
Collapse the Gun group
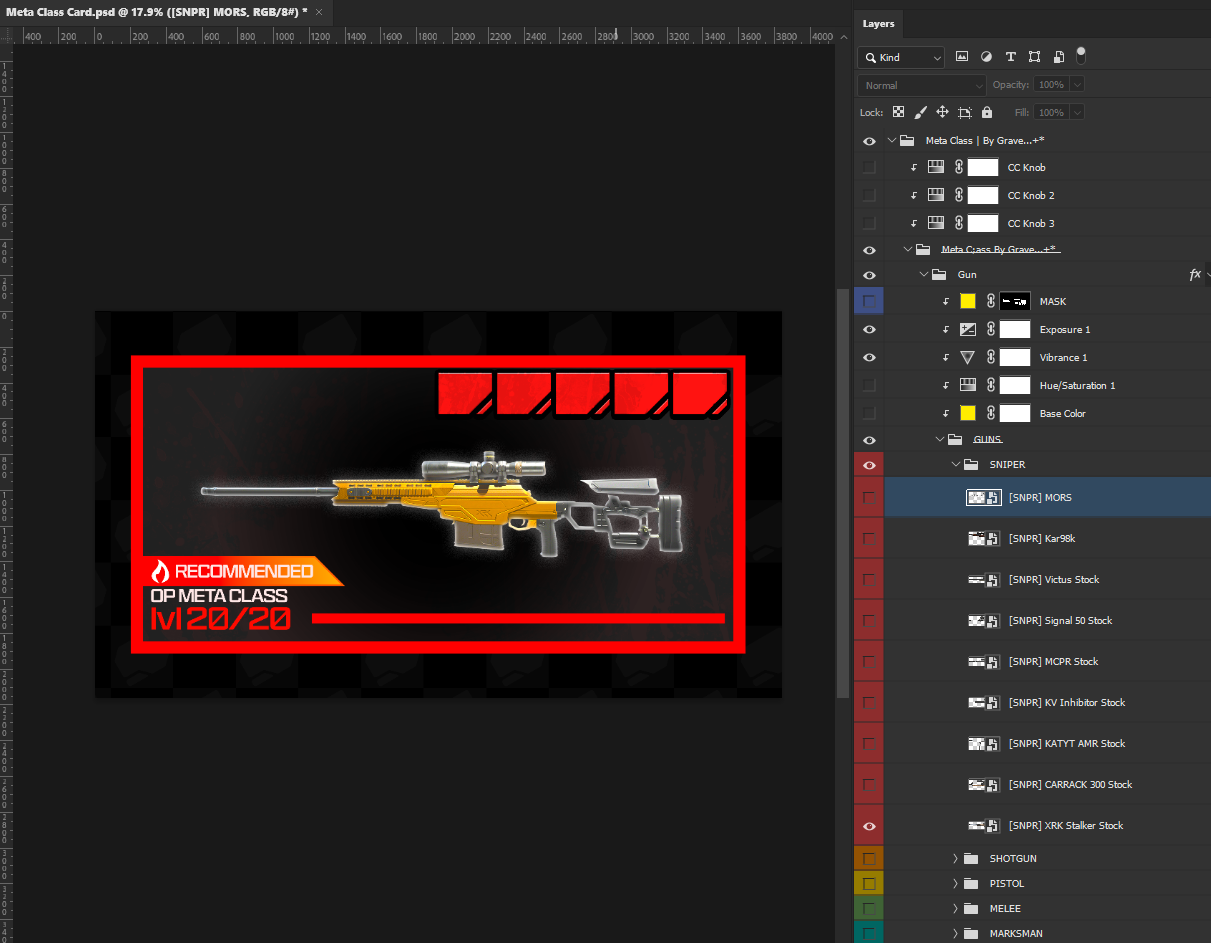923,274
